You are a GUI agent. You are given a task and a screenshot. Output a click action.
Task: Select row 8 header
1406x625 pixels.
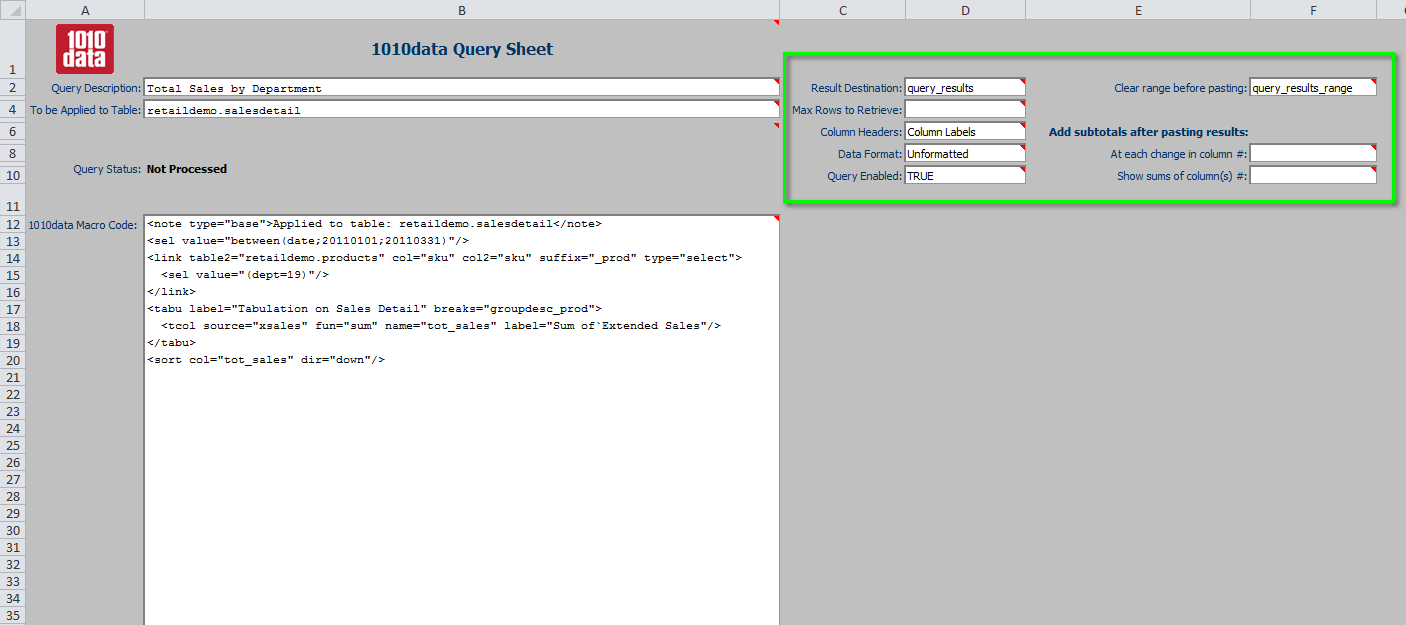pyautogui.click(x=12, y=154)
